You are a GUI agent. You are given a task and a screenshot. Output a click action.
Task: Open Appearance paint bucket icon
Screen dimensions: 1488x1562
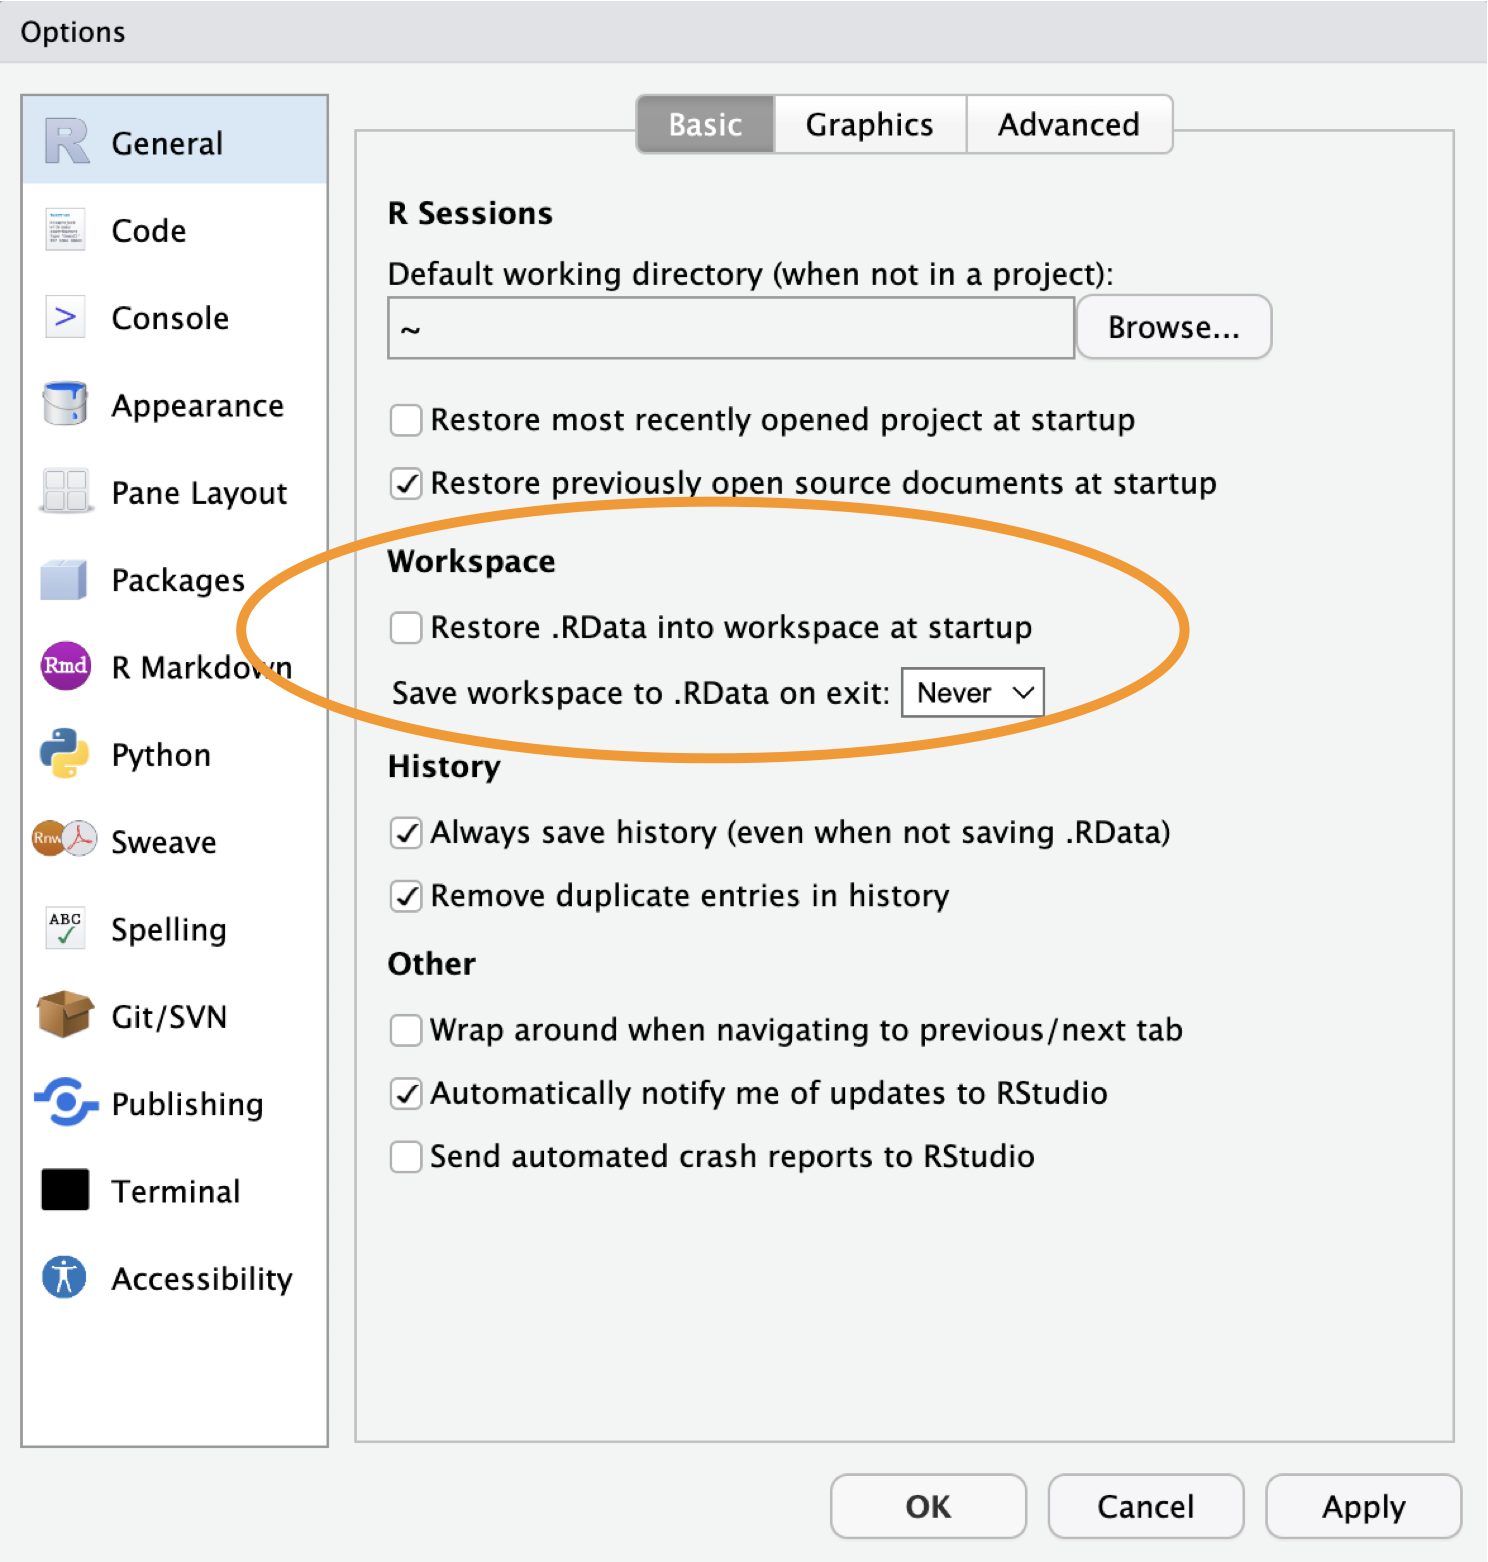tap(65, 404)
